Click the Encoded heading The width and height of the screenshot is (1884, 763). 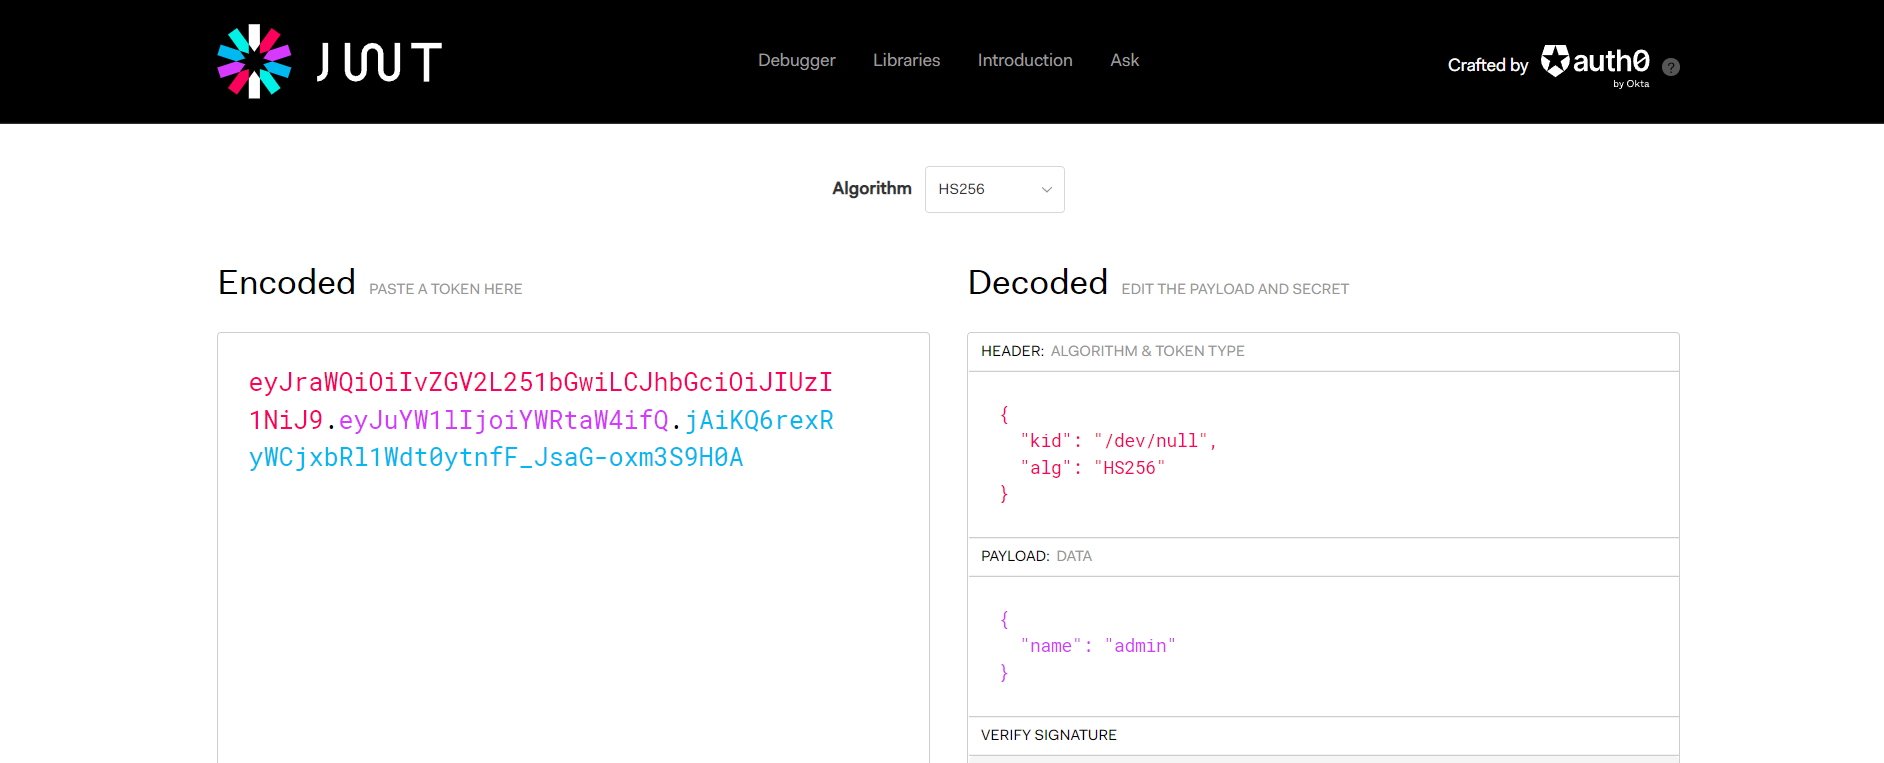click(x=287, y=282)
